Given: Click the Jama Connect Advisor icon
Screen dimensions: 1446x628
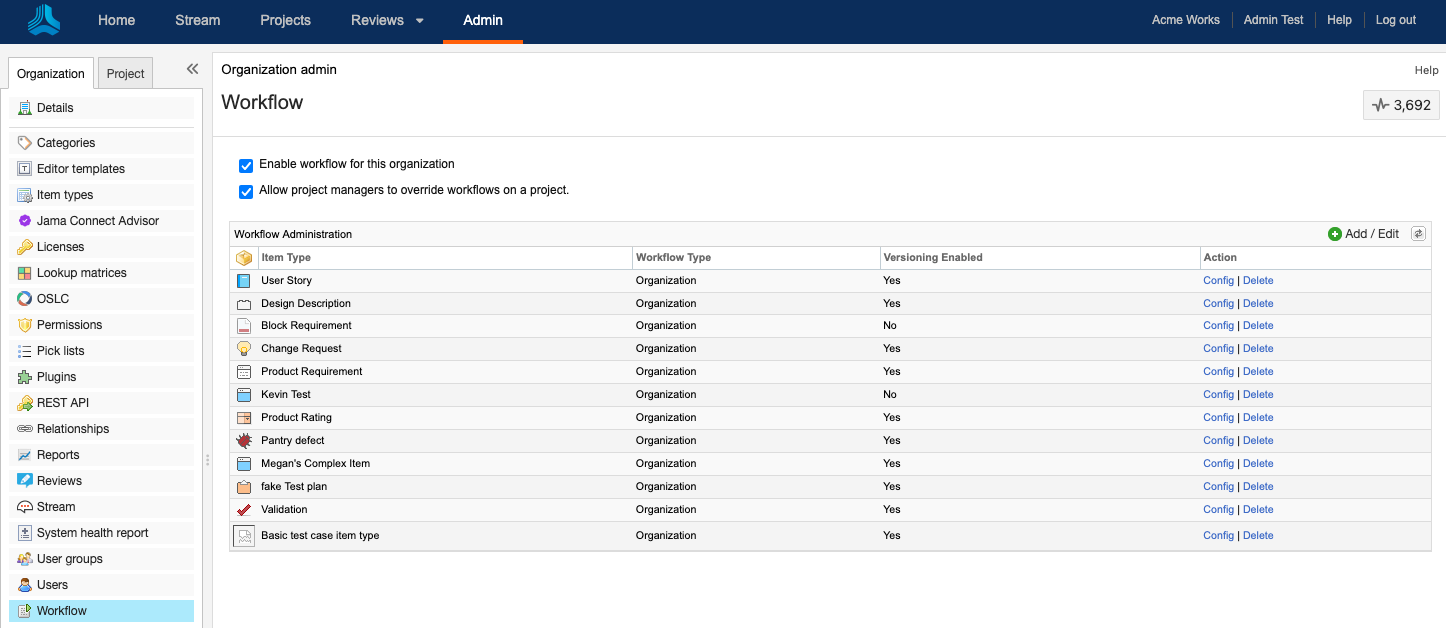Looking at the screenshot, I should point(25,221).
